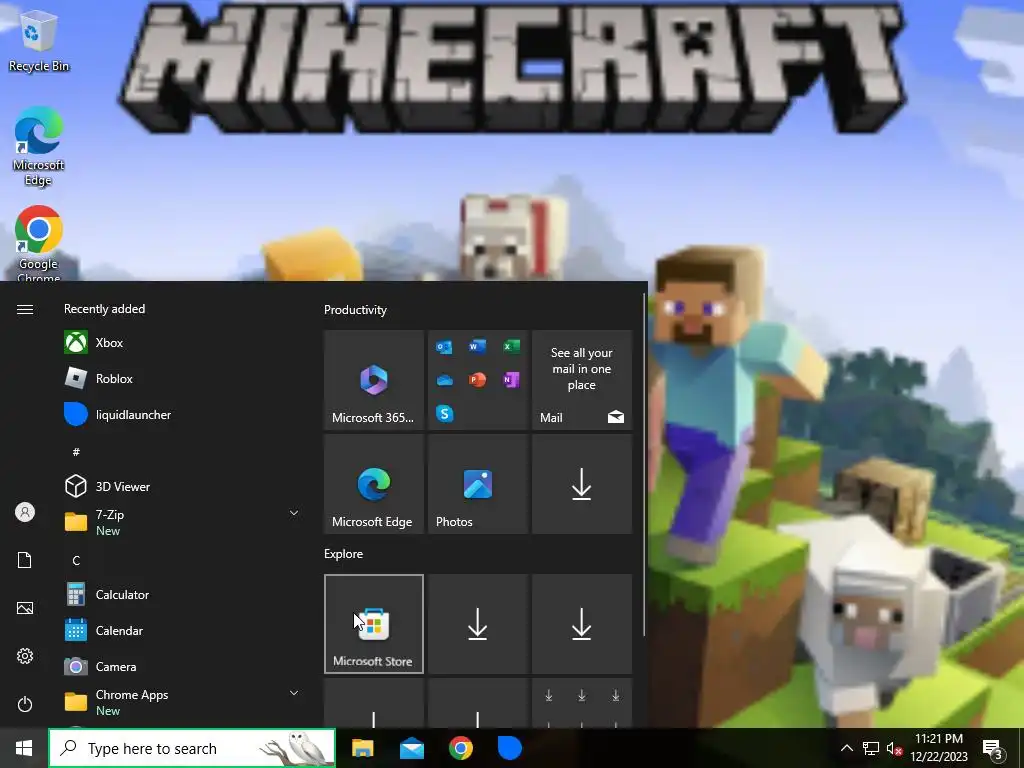Open Settings gear in Start sidebar
Viewport: 1024px width, 768px height.
25,656
